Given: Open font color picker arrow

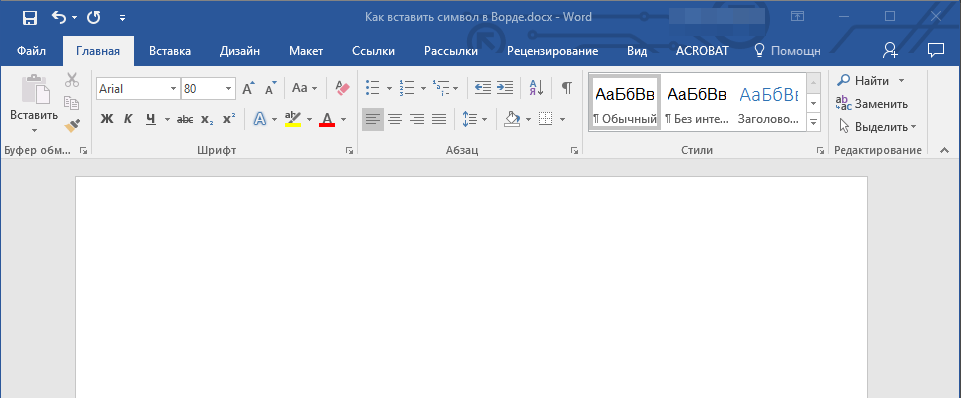Looking at the screenshot, I should [343, 119].
